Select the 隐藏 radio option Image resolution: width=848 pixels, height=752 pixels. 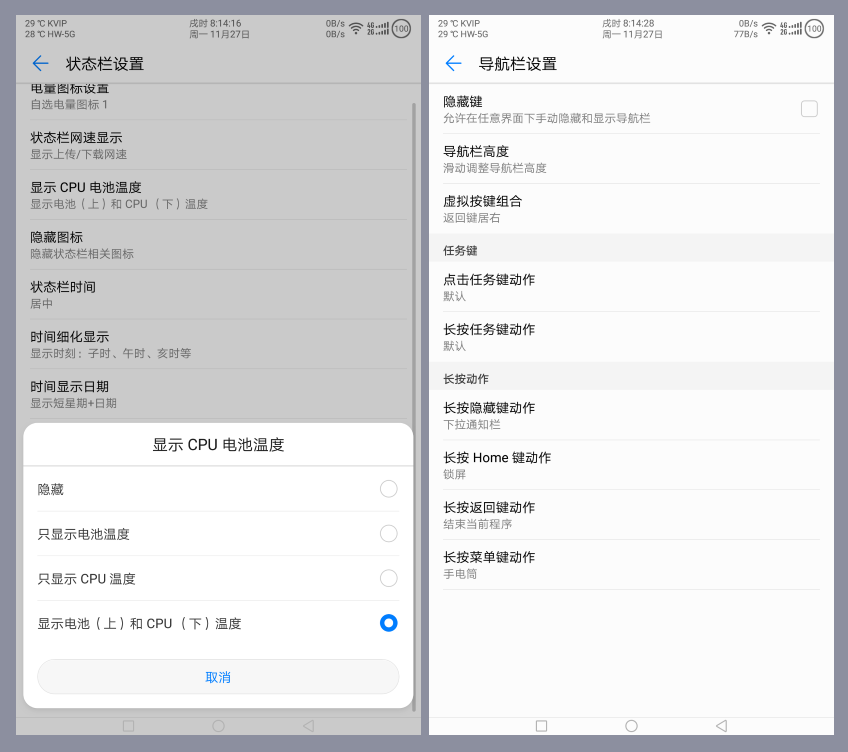(x=388, y=489)
